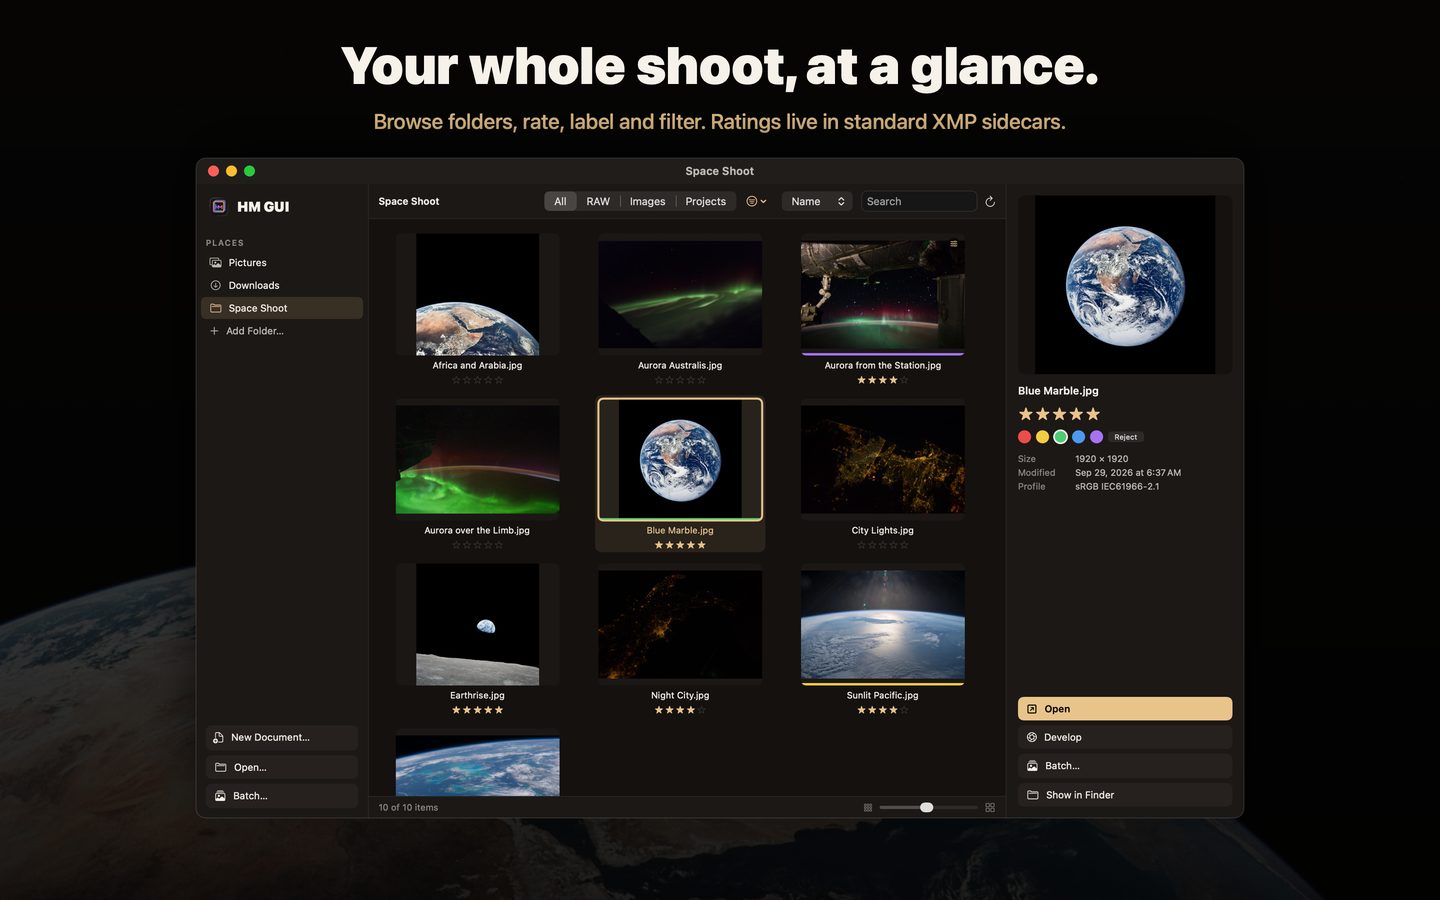Click the Space Shoot heading above grid
Image resolution: width=1440 pixels, height=900 pixels.
(409, 201)
